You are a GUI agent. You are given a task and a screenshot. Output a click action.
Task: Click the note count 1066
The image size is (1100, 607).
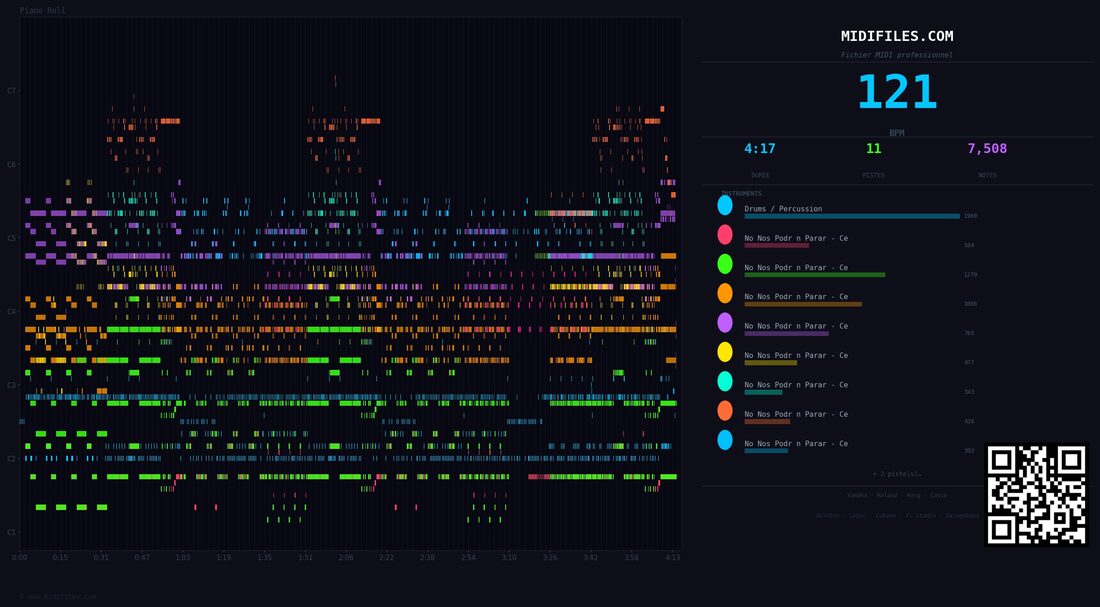970,304
